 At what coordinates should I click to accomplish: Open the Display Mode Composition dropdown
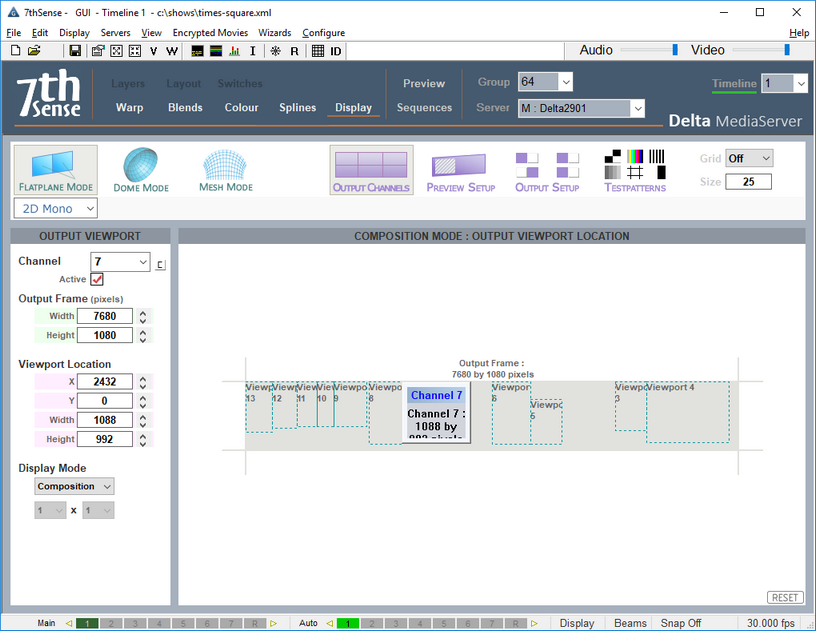[74, 486]
